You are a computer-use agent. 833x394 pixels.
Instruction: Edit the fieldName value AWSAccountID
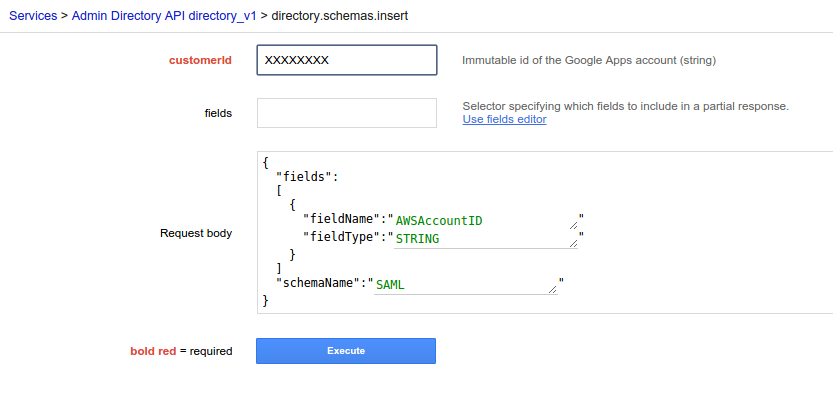[485, 221]
